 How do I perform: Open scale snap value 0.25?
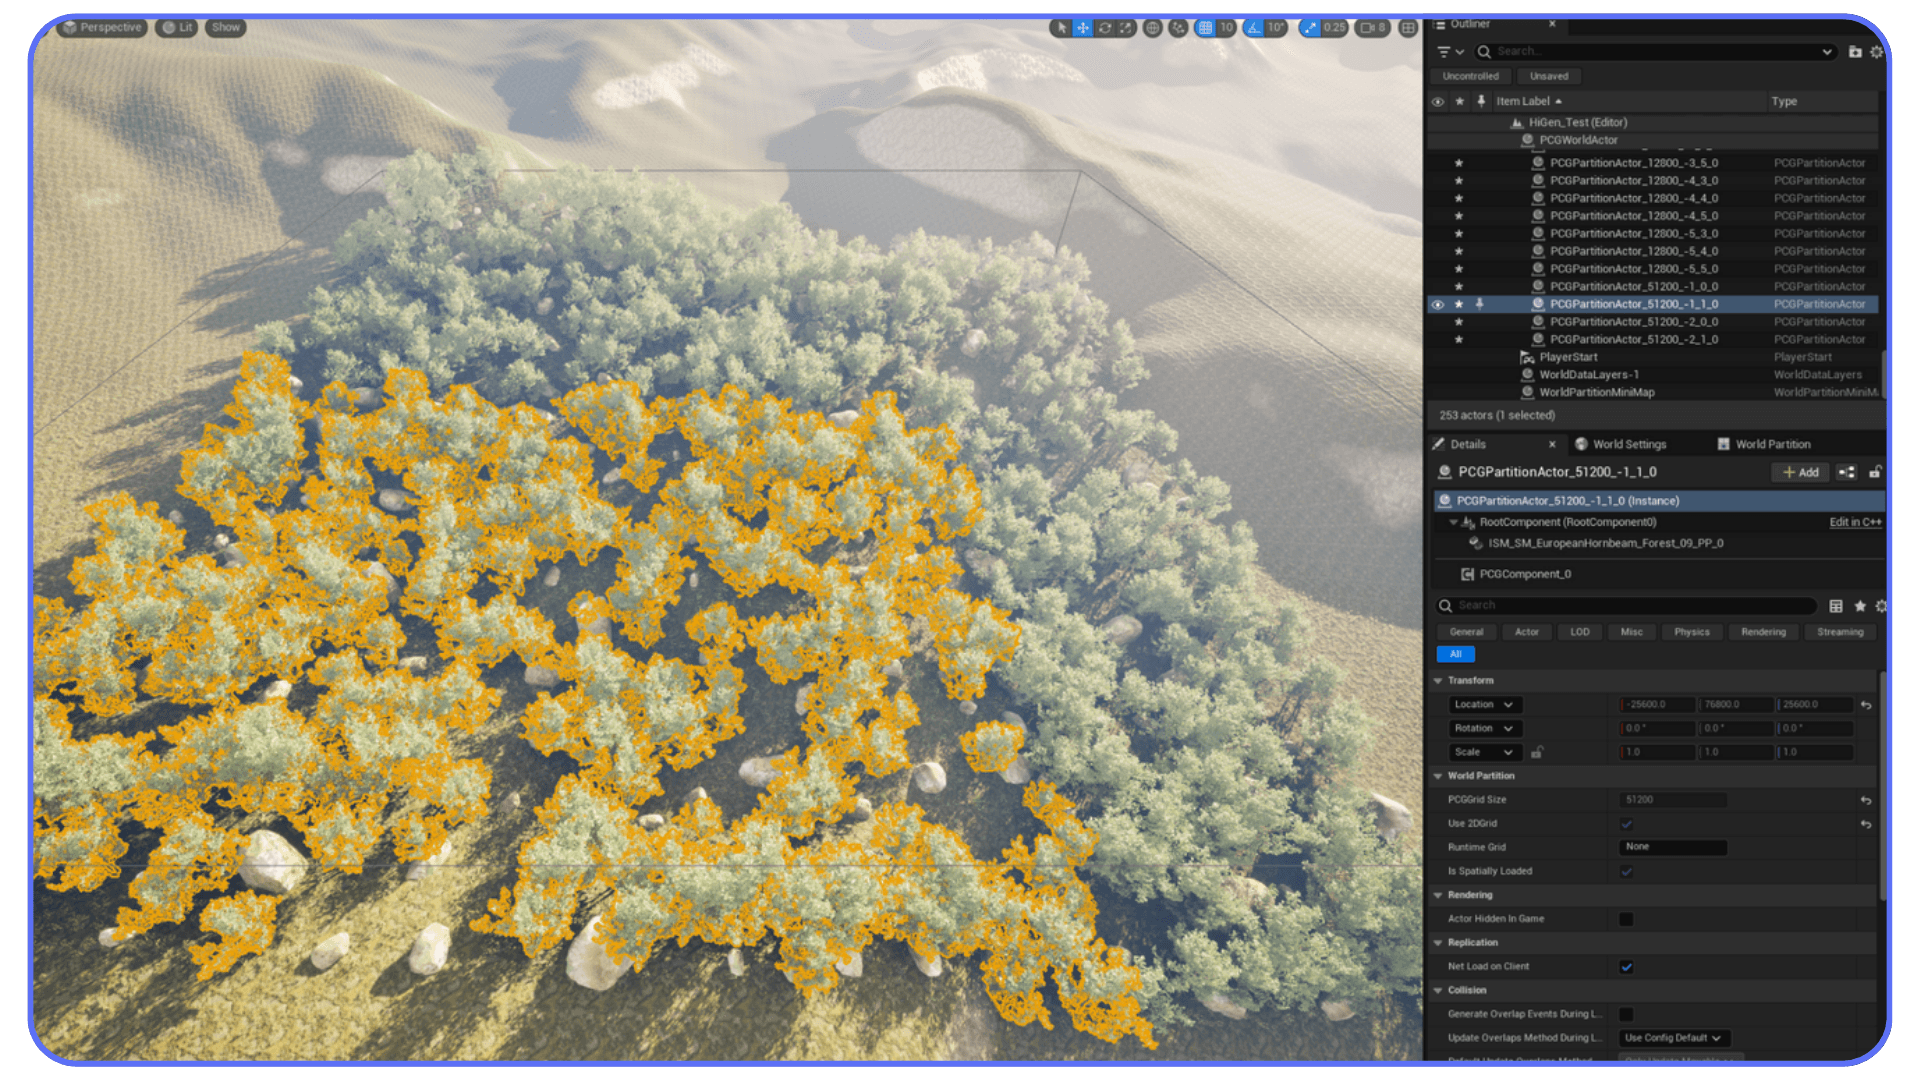click(x=1335, y=28)
